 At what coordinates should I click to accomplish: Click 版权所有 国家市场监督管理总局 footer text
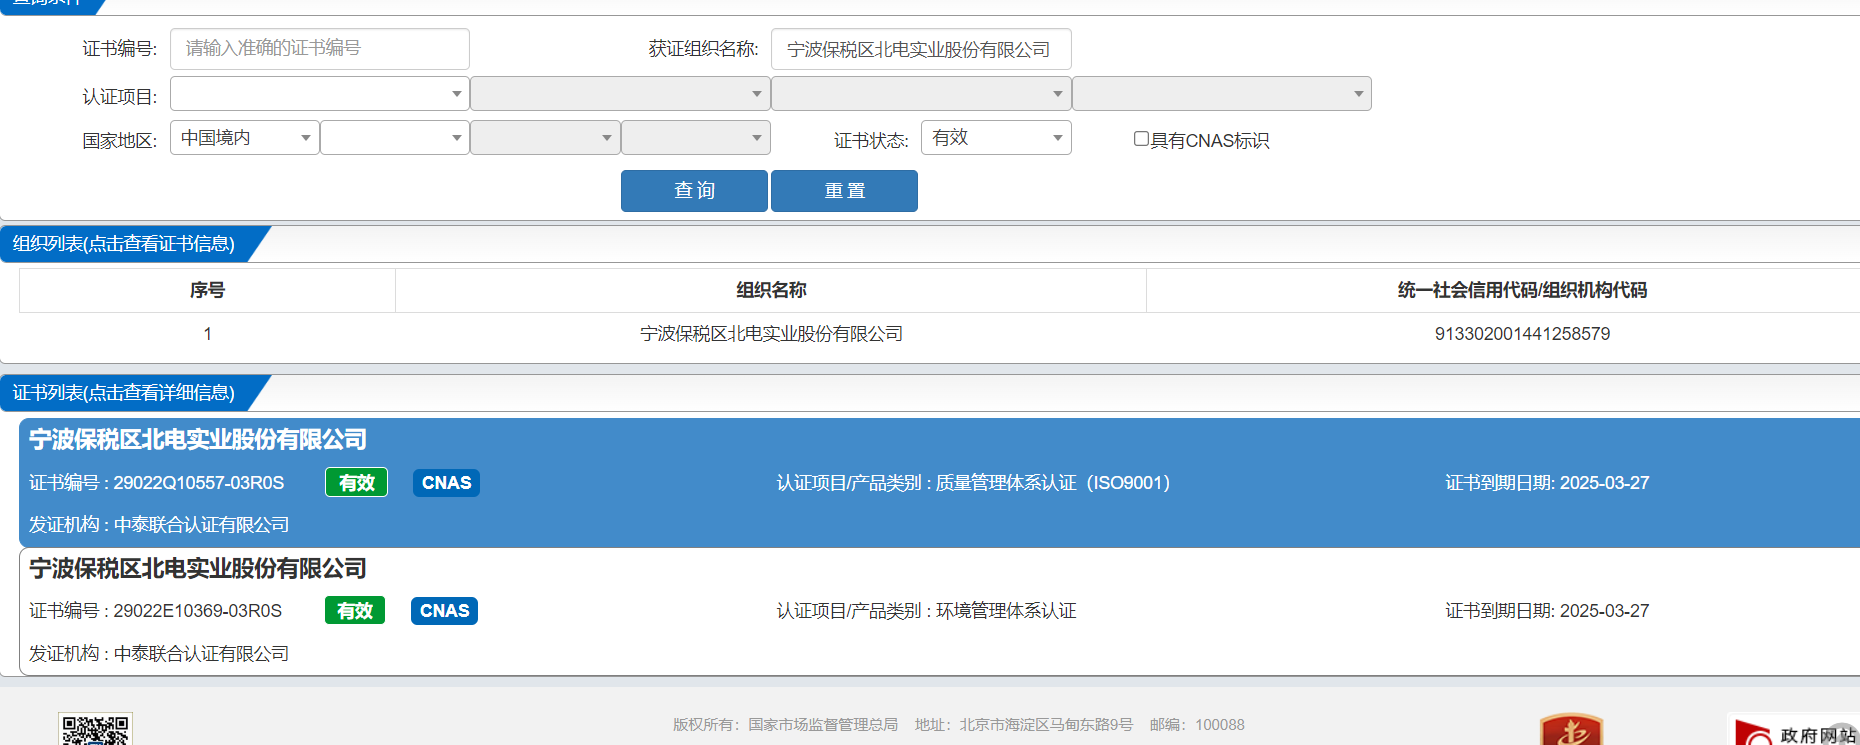(x=785, y=725)
